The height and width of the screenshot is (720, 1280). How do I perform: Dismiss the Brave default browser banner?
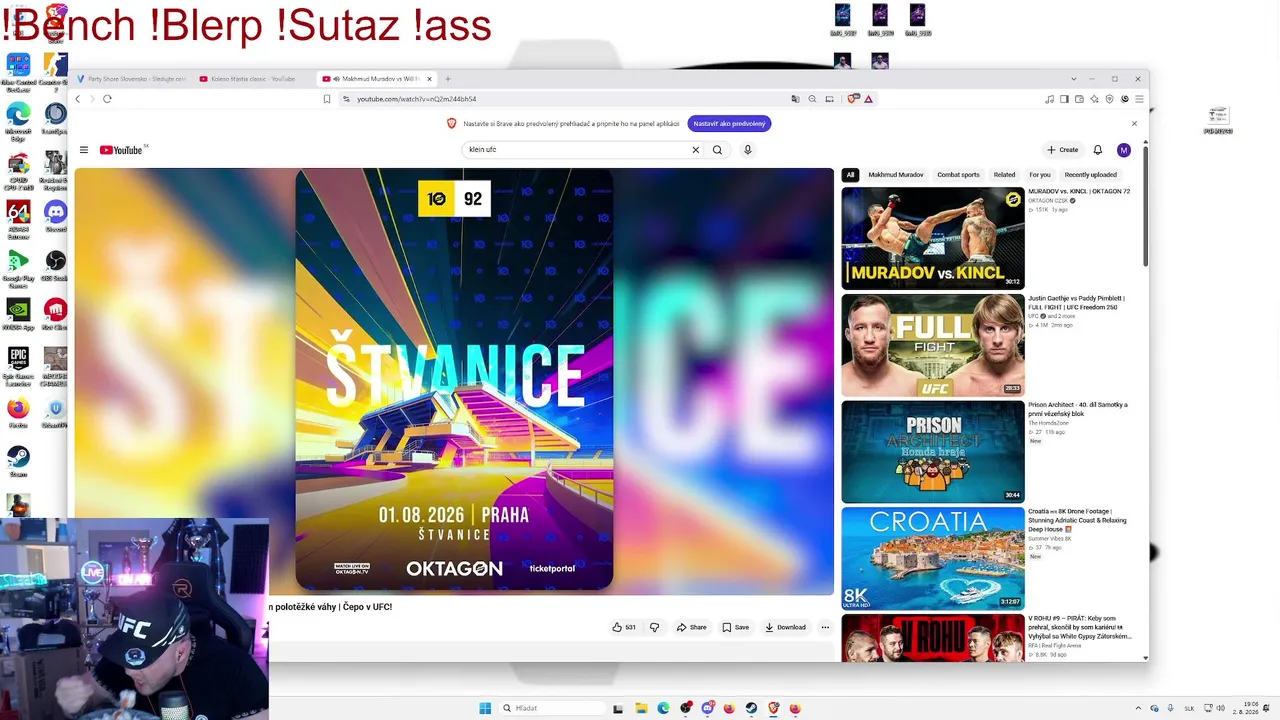(x=1134, y=123)
